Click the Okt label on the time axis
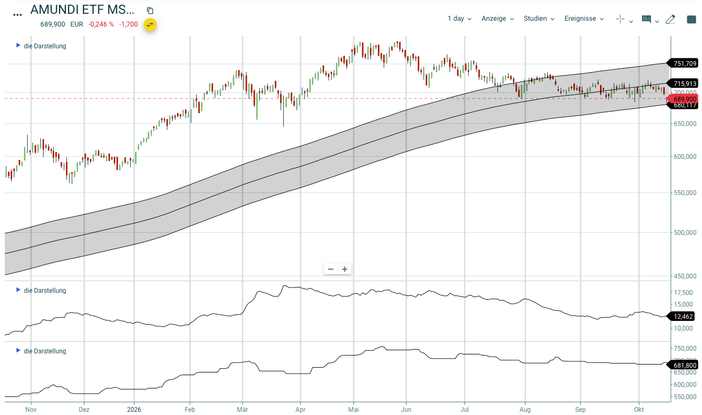The width and height of the screenshot is (702, 415). click(639, 409)
